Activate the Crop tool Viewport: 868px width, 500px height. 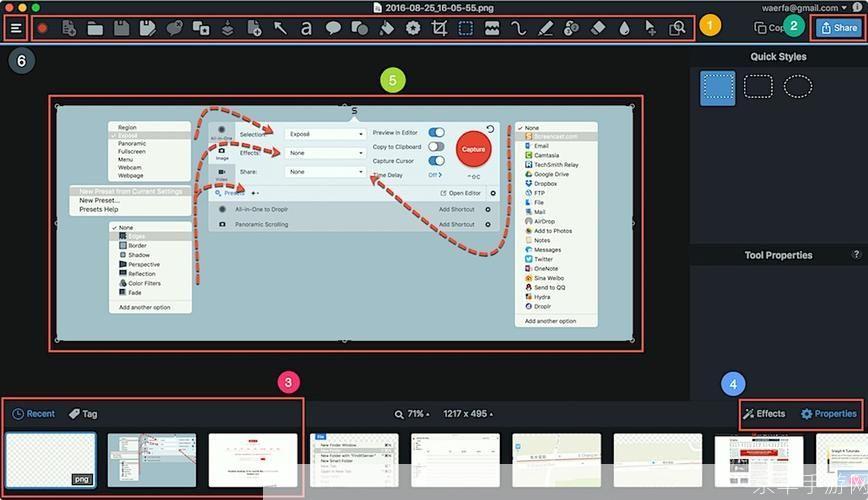pos(439,28)
